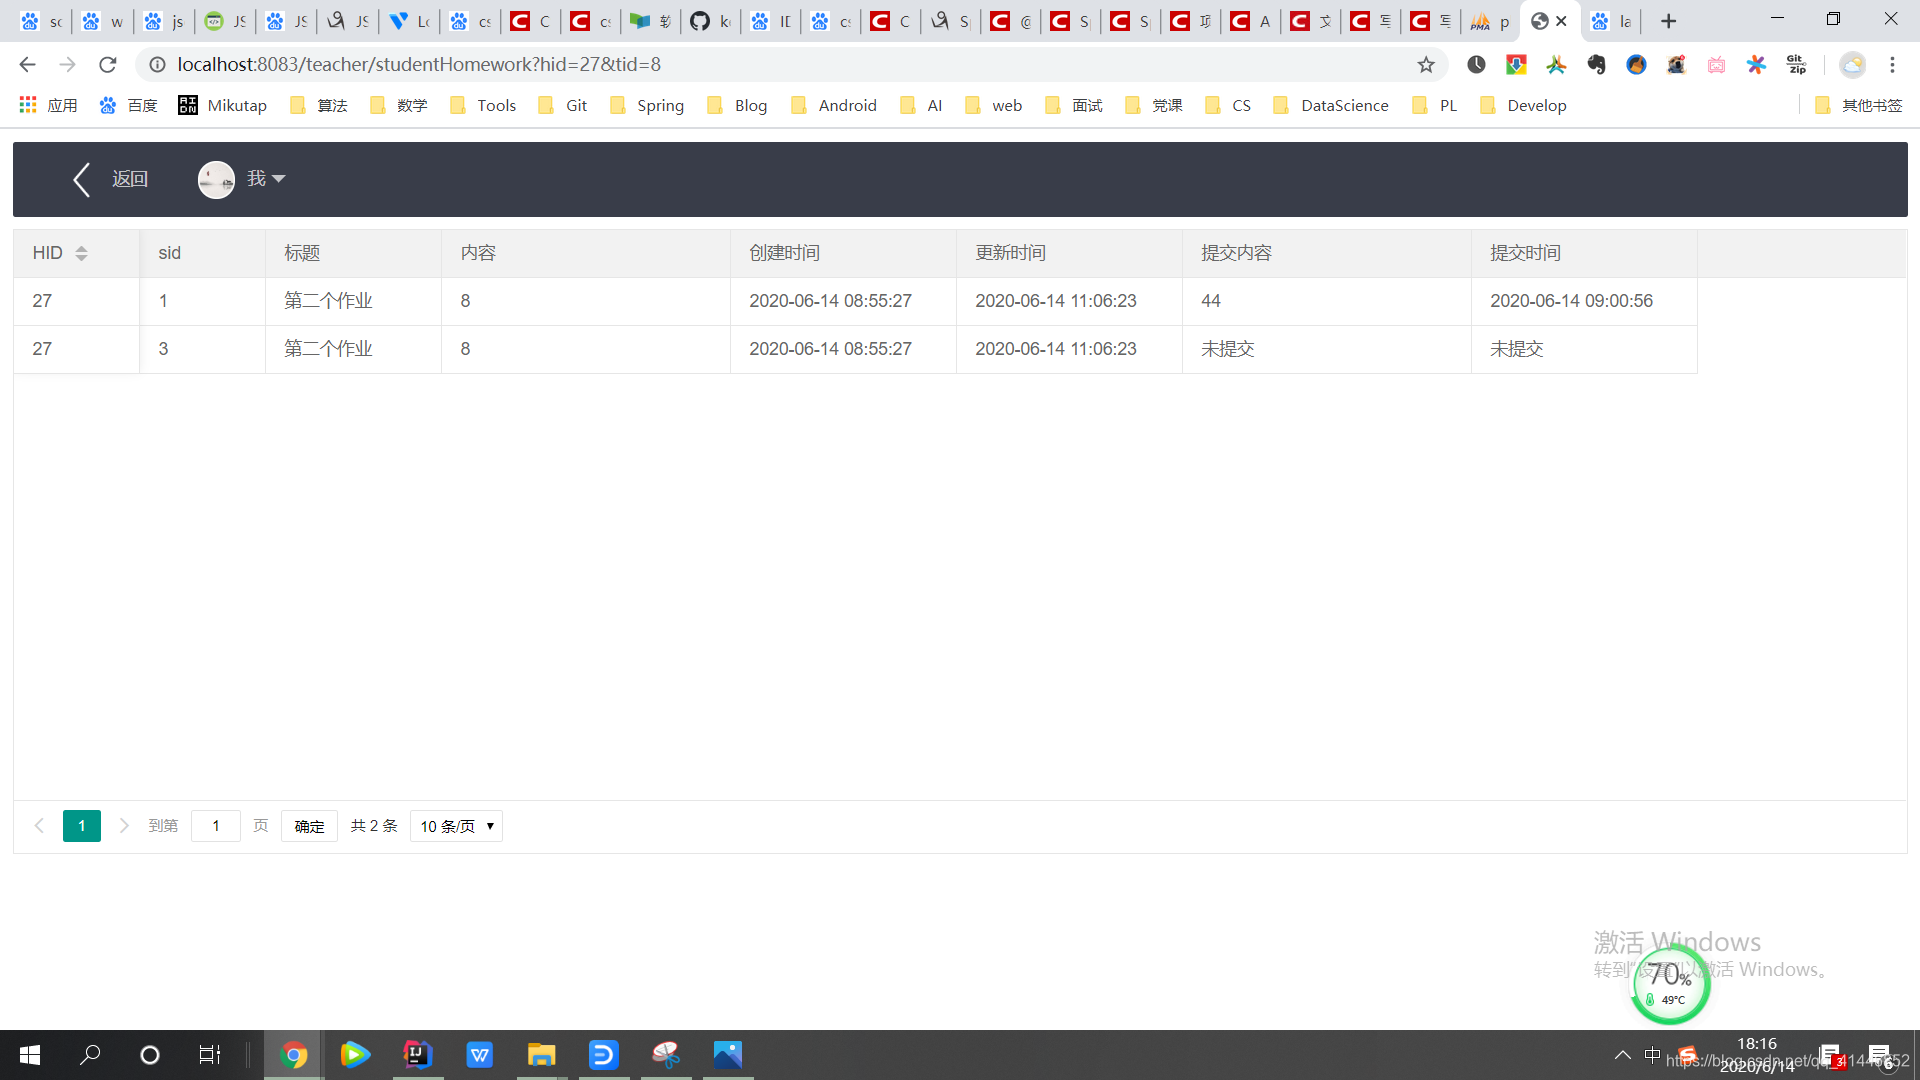Open the GitZip extension
1920x1080 pixels.
point(1795,64)
